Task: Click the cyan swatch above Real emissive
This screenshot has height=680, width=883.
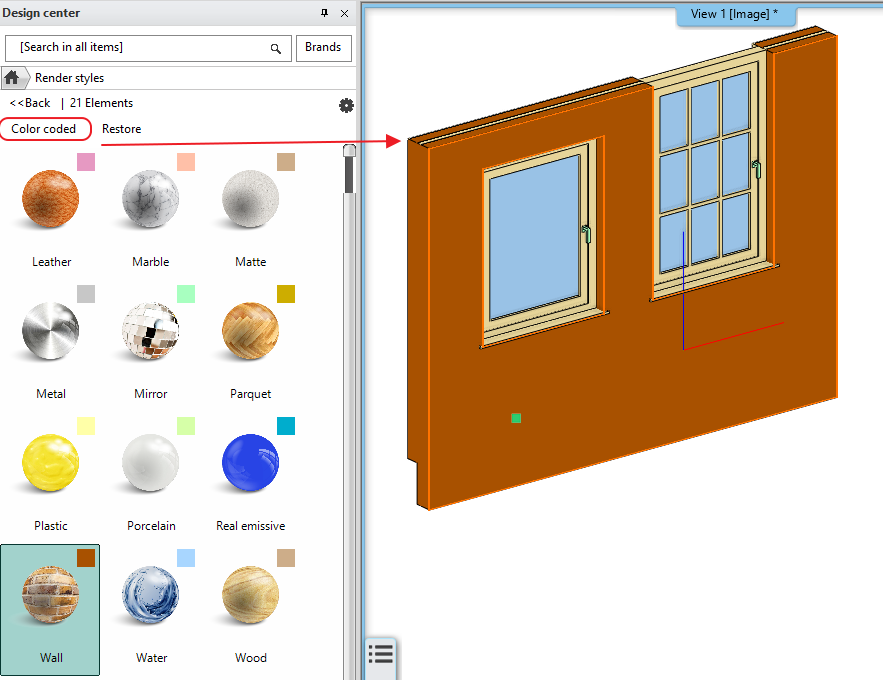Action: [x=286, y=426]
